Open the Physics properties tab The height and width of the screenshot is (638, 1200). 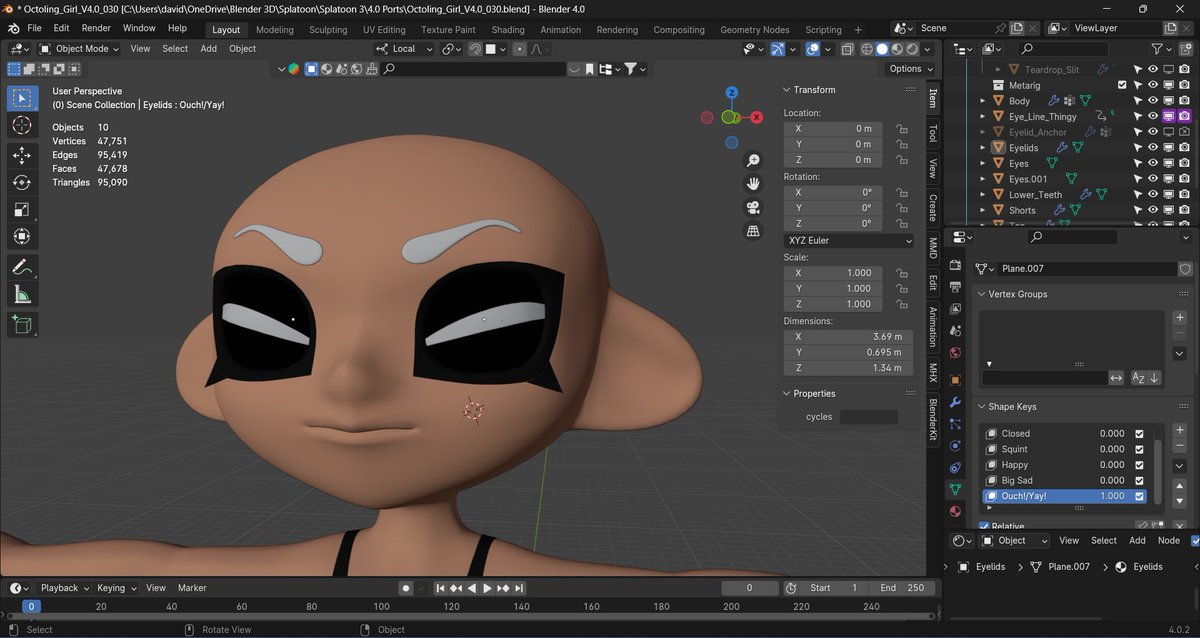[955, 445]
